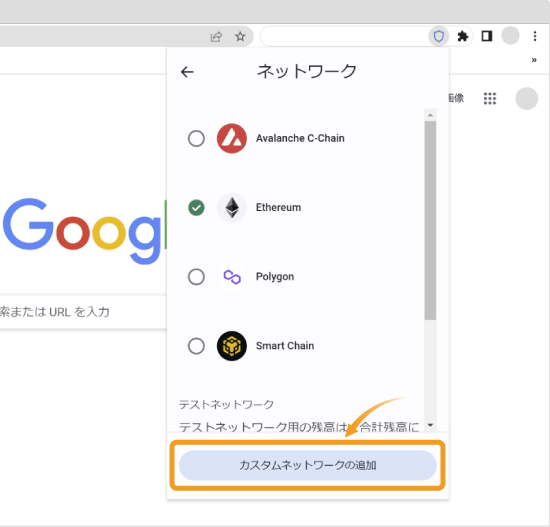Click the Google search input field

[83, 312]
